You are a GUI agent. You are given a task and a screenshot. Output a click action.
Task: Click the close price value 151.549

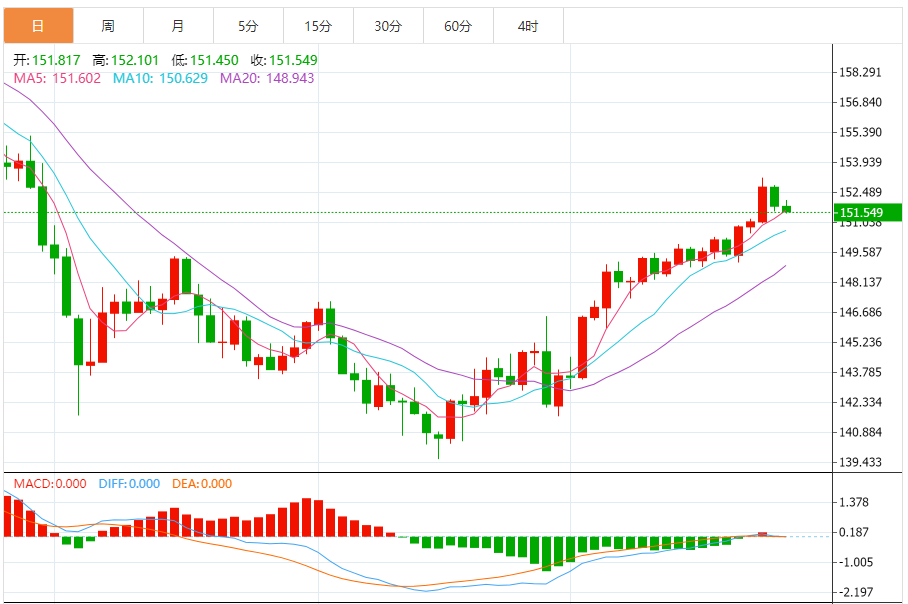(x=293, y=60)
